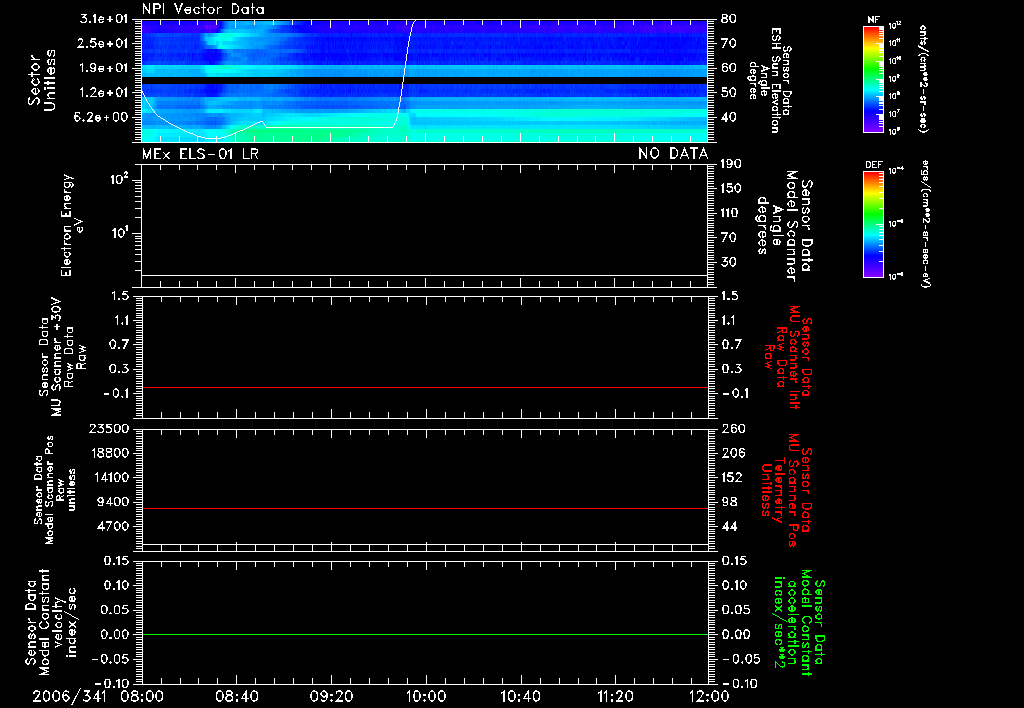
Task: Click the '260' telemetry tick label
Action: click(x=733, y=429)
